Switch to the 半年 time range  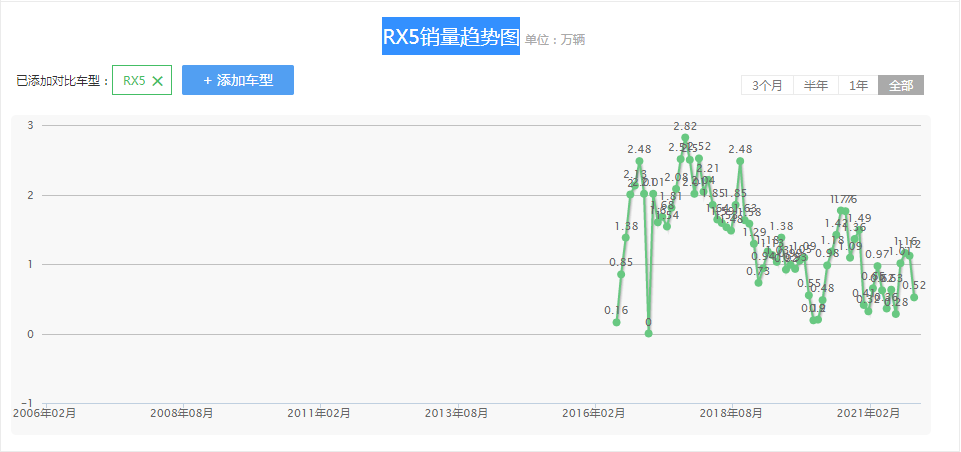816,85
